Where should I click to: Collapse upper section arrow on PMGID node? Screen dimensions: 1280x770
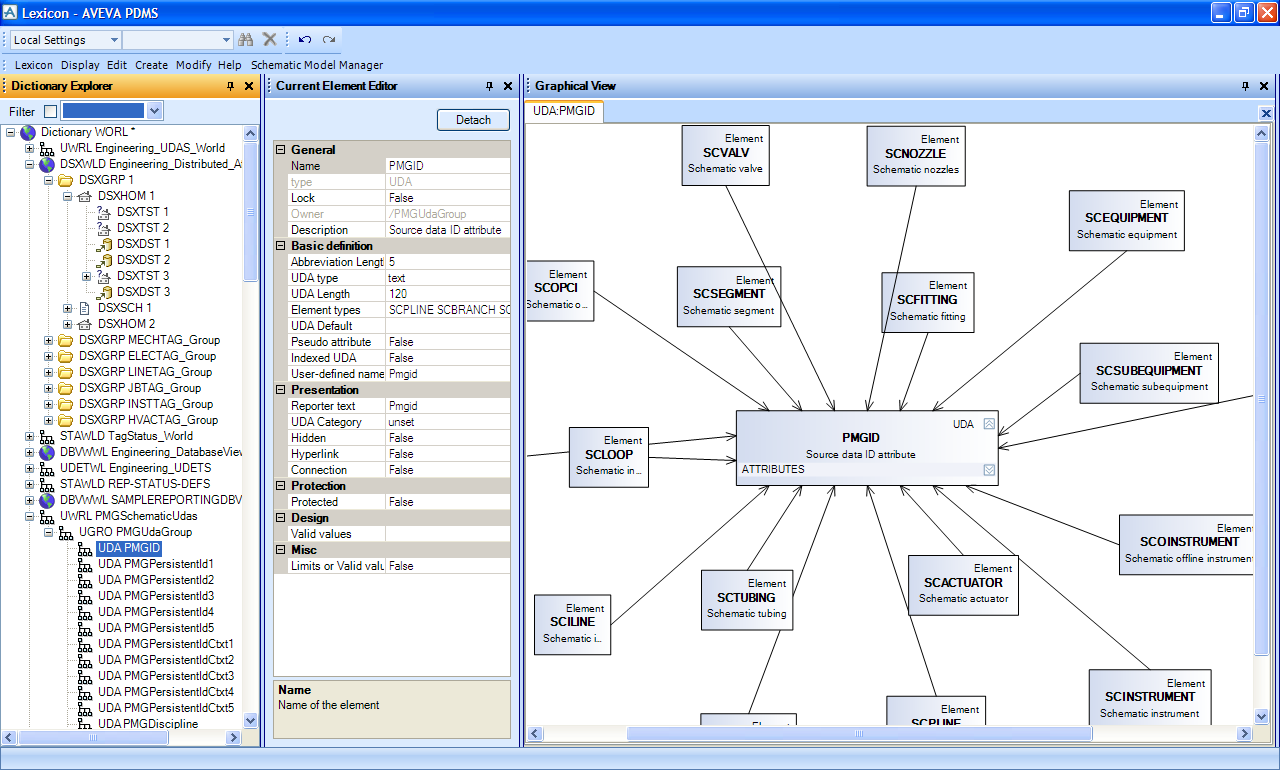click(x=989, y=424)
